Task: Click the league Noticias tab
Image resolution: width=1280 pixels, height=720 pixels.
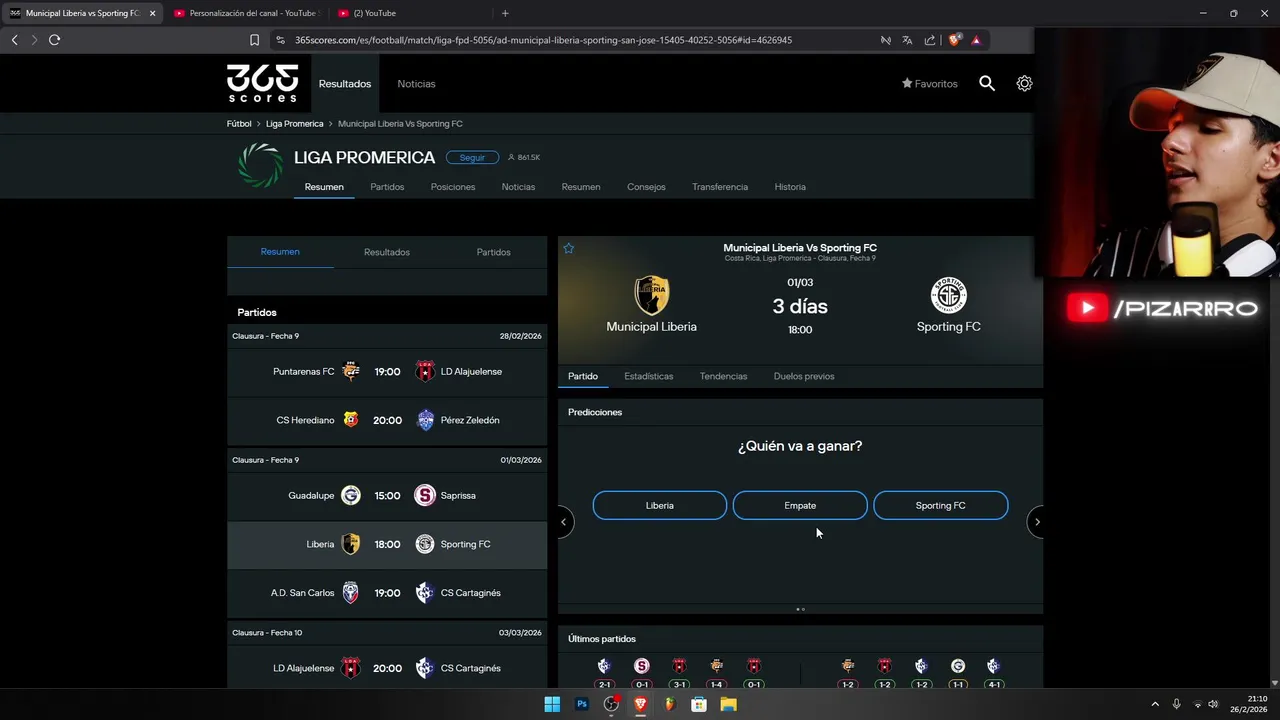Action: pos(518,187)
